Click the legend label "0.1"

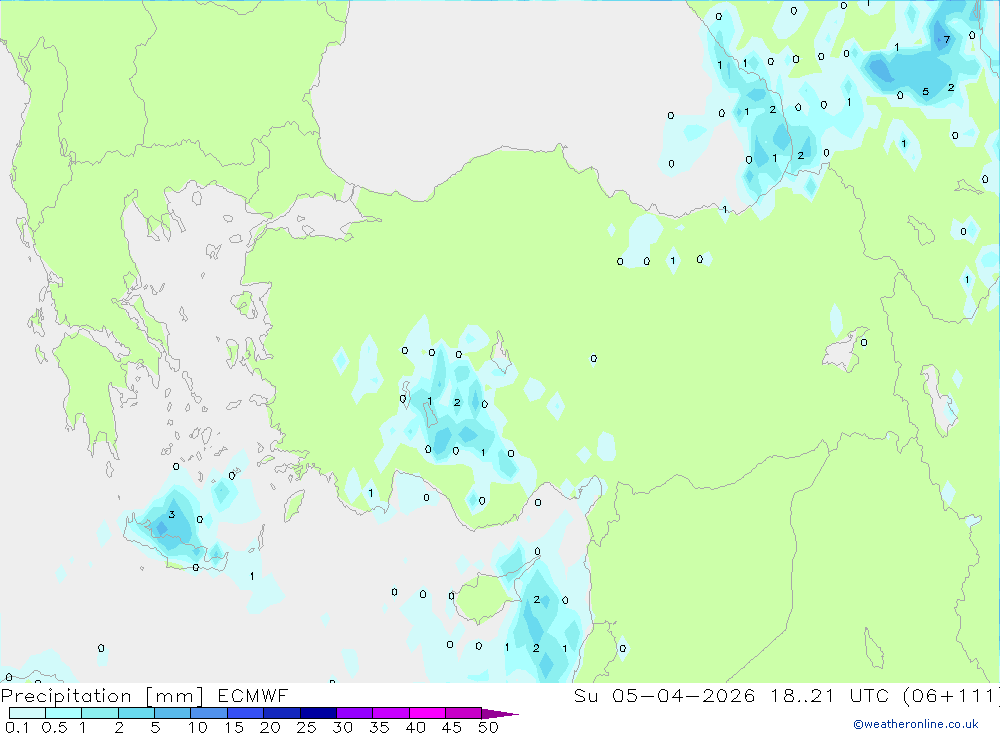(x=17, y=727)
